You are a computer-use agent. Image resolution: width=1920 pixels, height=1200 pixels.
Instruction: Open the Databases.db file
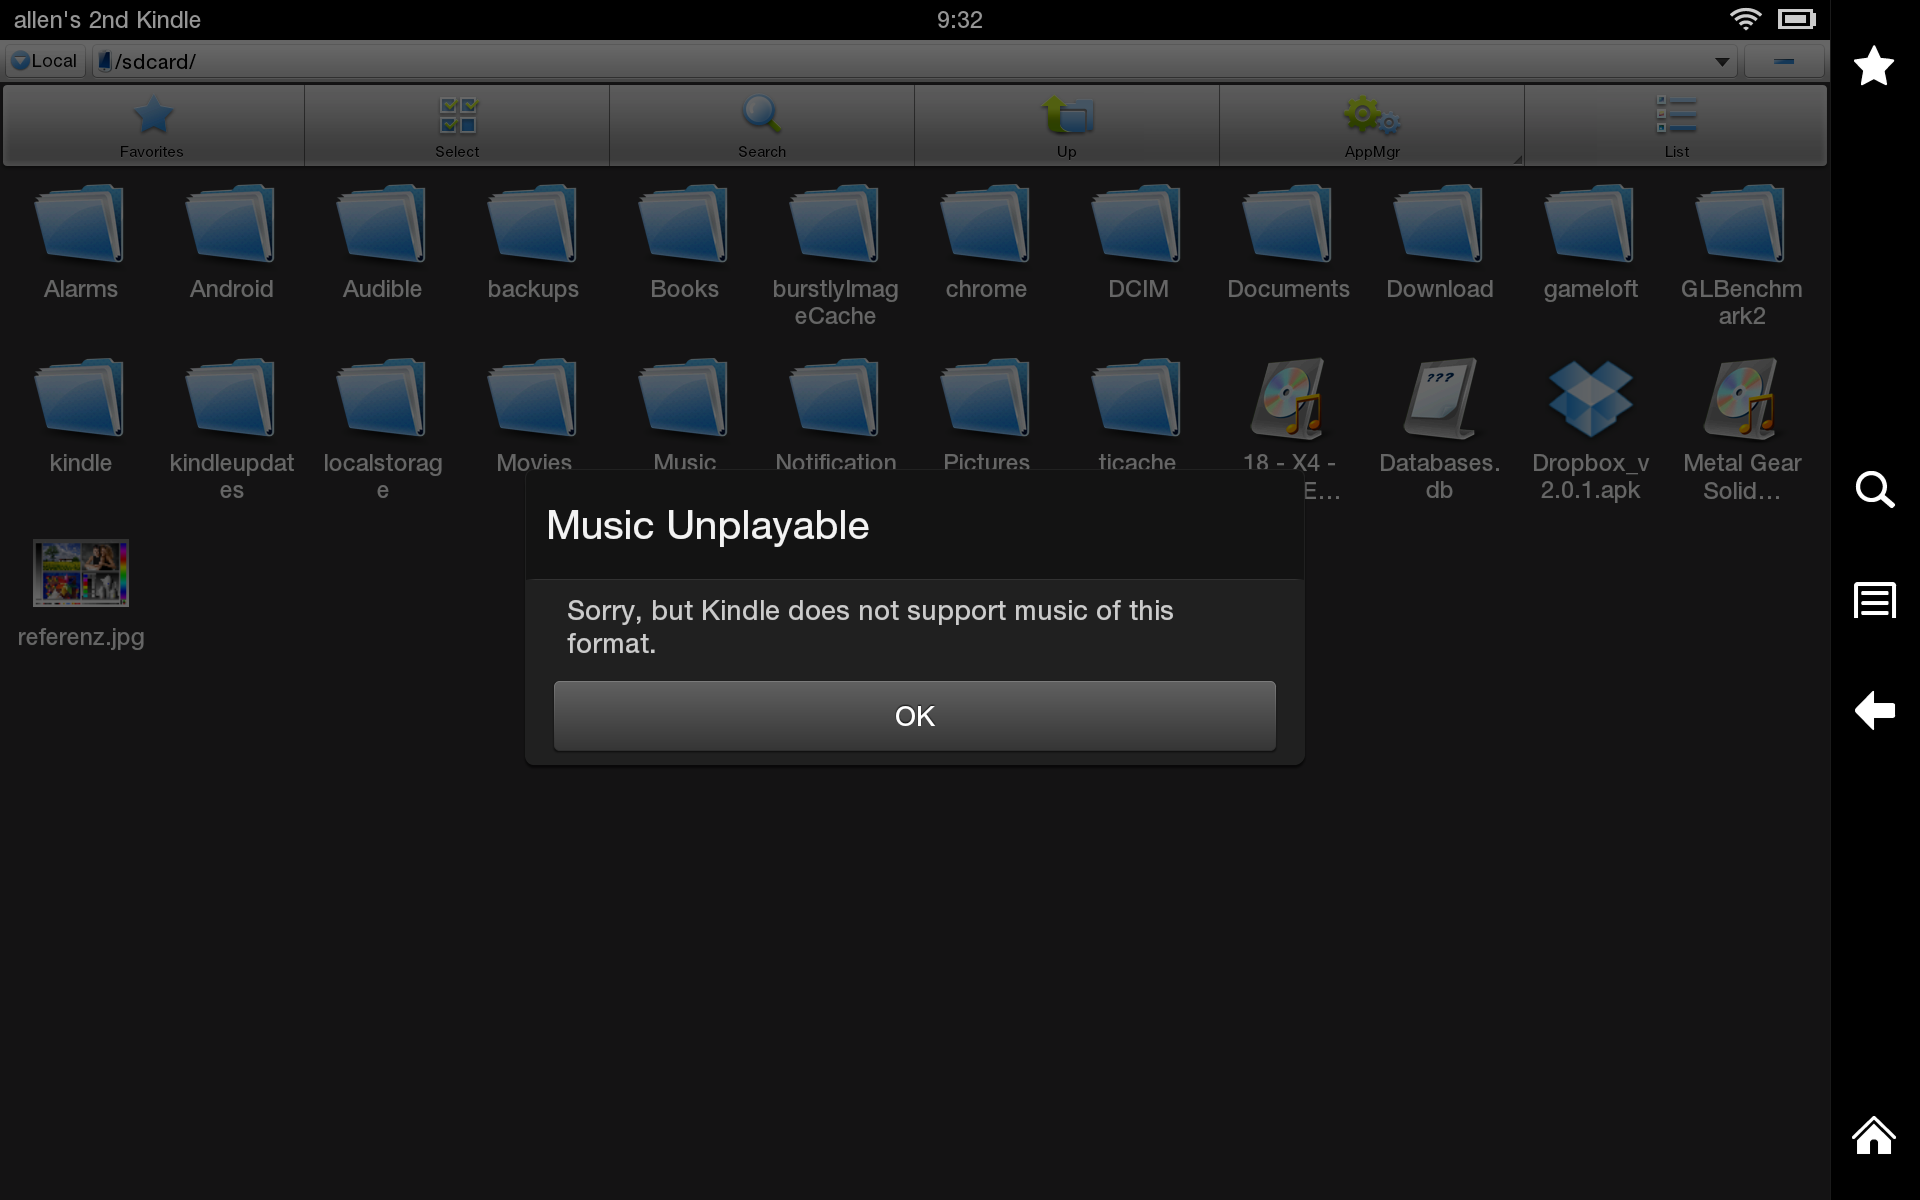[1439, 430]
